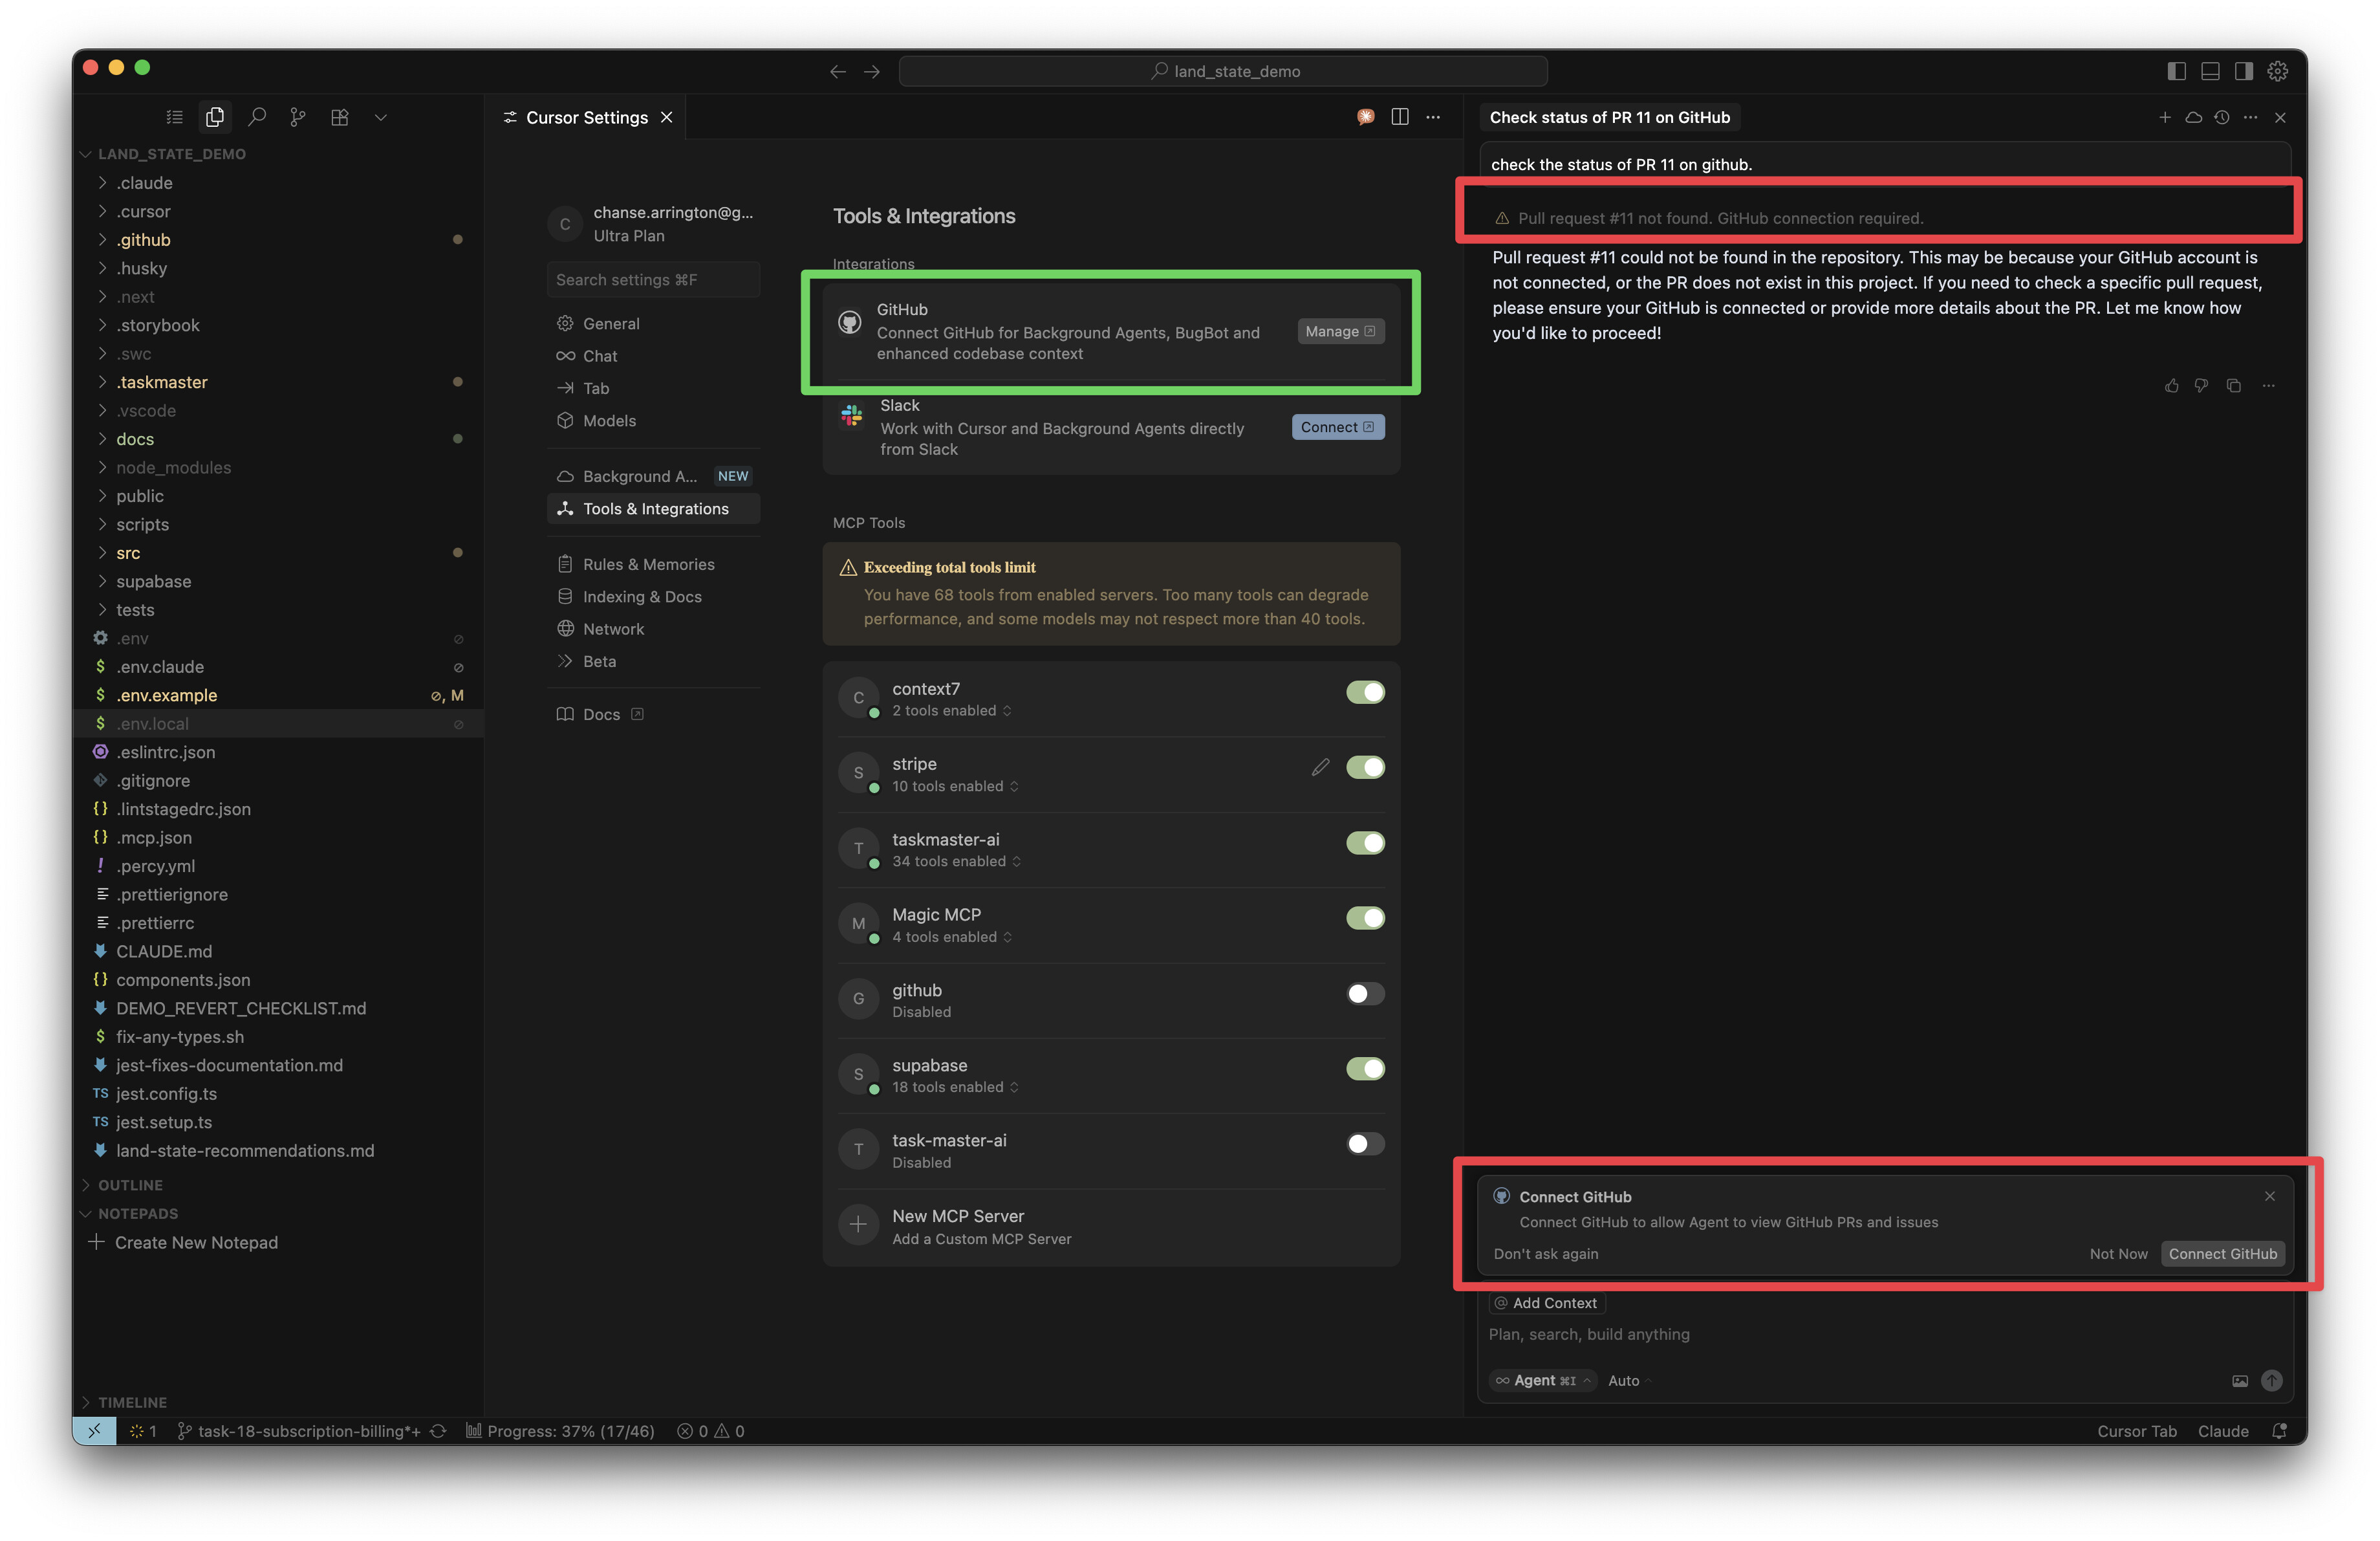Enable the task-master-ai MCP server toggle
The width and height of the screenshot is (2380, 1541).
pos(1365,1144)
